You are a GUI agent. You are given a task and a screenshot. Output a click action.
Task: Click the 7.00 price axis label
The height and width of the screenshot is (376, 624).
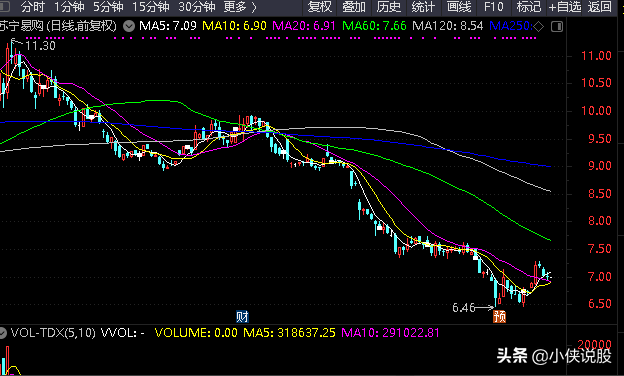point(600,277)
